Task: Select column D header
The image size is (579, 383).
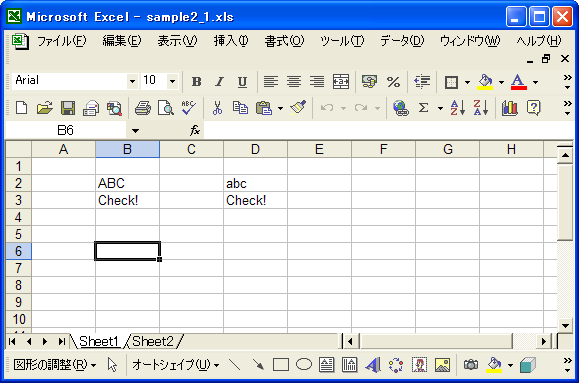Action: pyautogui.click(x=255, y=149)
